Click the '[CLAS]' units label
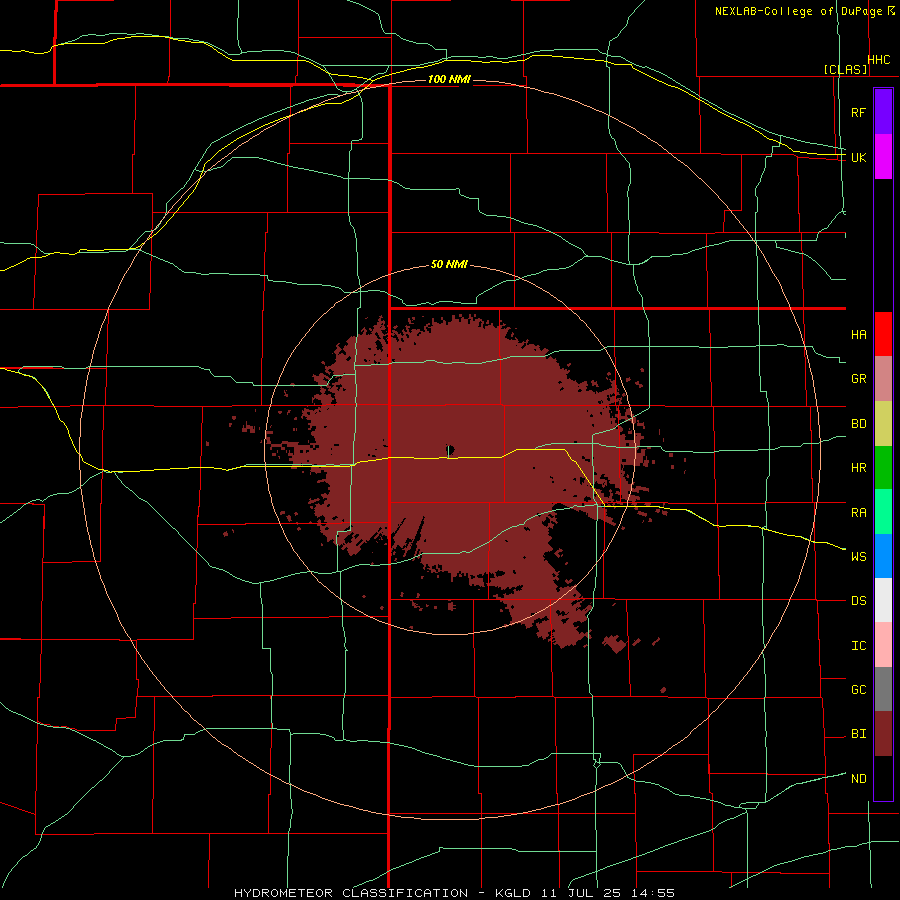 (x=845, y=70)
